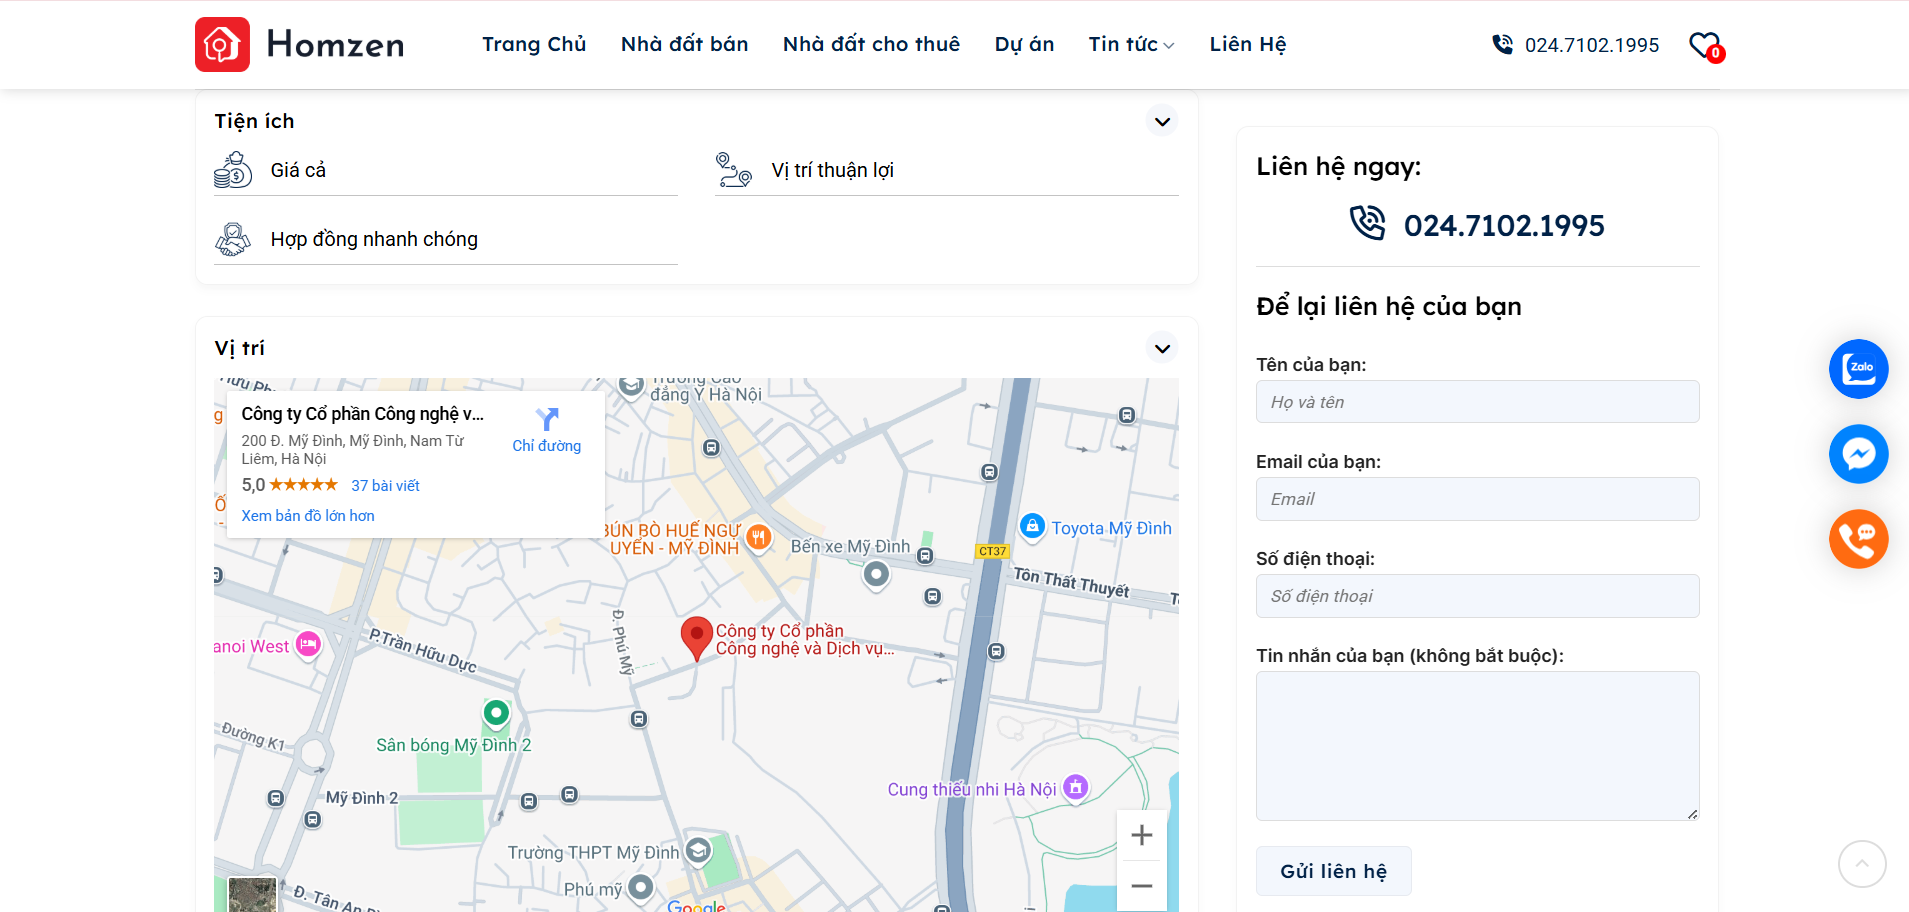
Task: Click the Chỉ đường link text
Action: pos(546,446)
